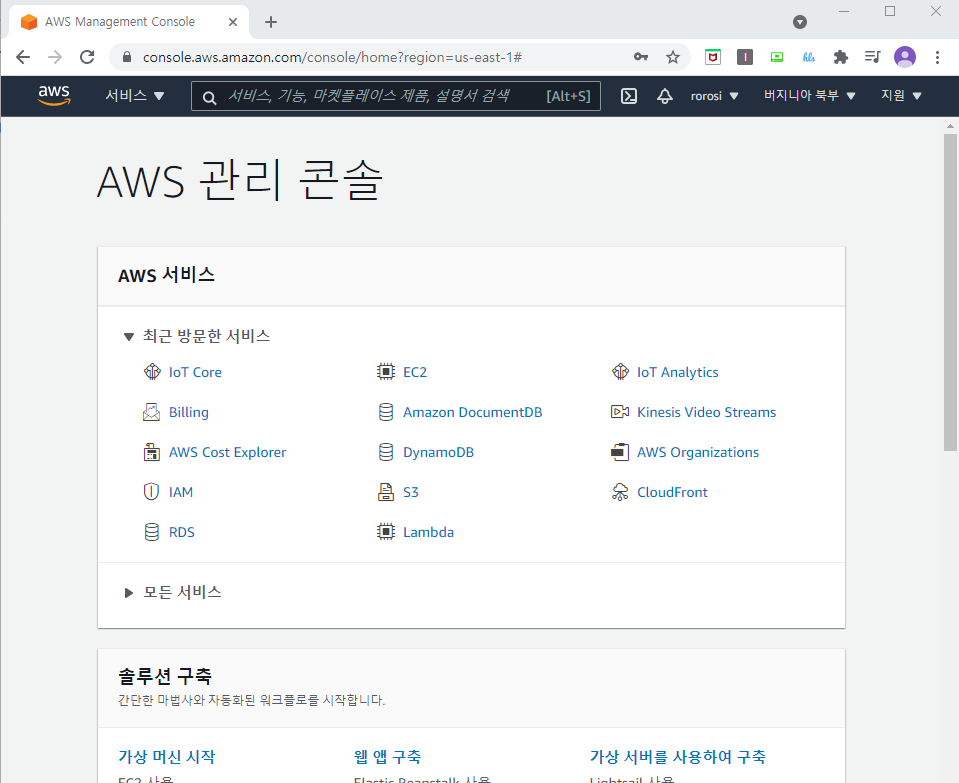Open Chrome three-dot menu
The width and height of the screenshot is (959, 783).
coord(937,57)
